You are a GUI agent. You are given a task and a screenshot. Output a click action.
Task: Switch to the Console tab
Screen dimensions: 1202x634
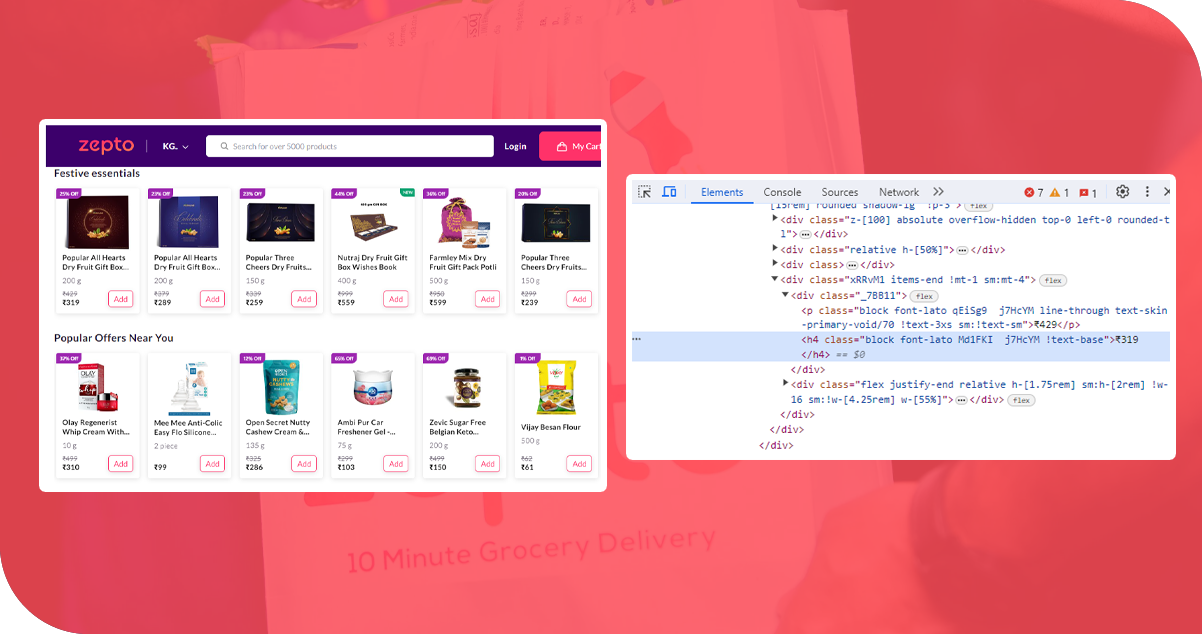coord(782,192)
